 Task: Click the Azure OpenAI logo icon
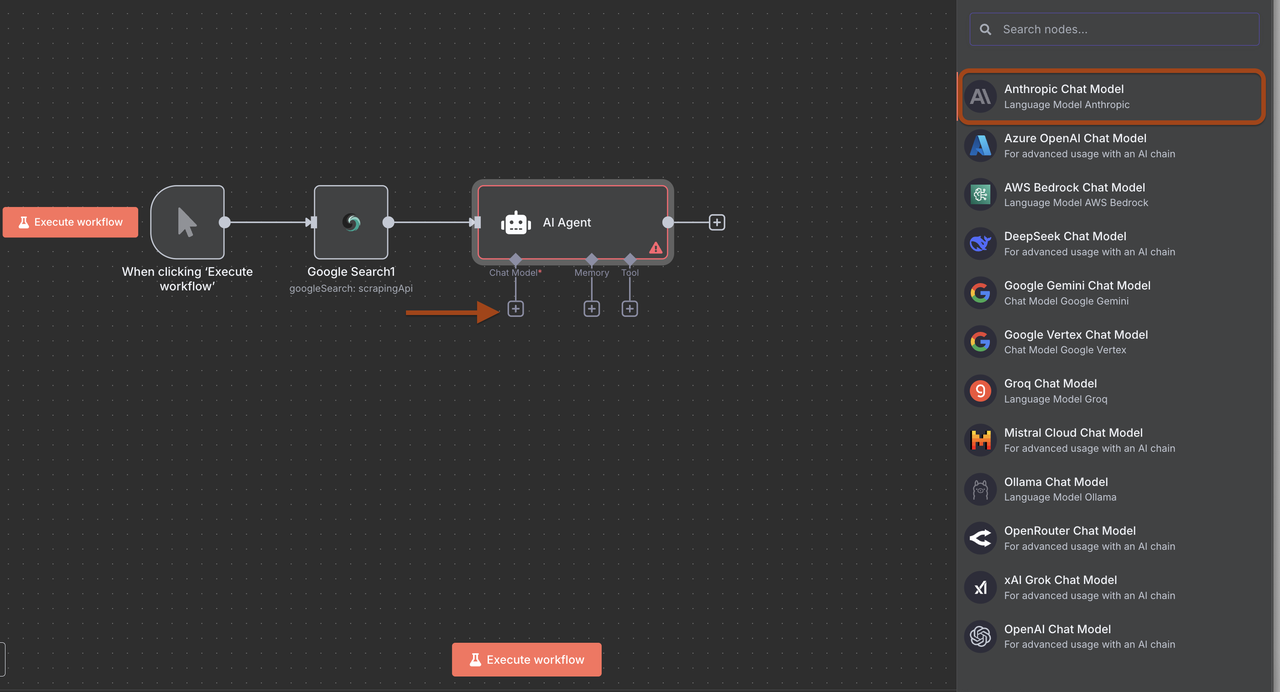pos(980,145)
